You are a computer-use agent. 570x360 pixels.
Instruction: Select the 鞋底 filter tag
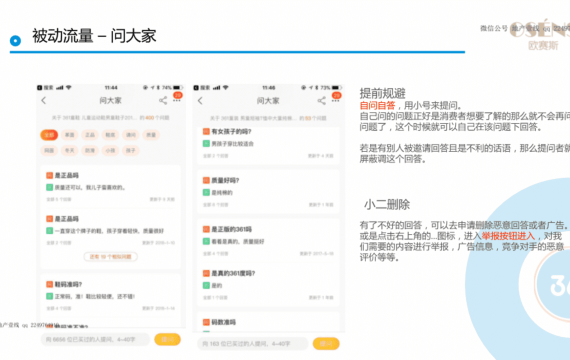pos(110,135)
